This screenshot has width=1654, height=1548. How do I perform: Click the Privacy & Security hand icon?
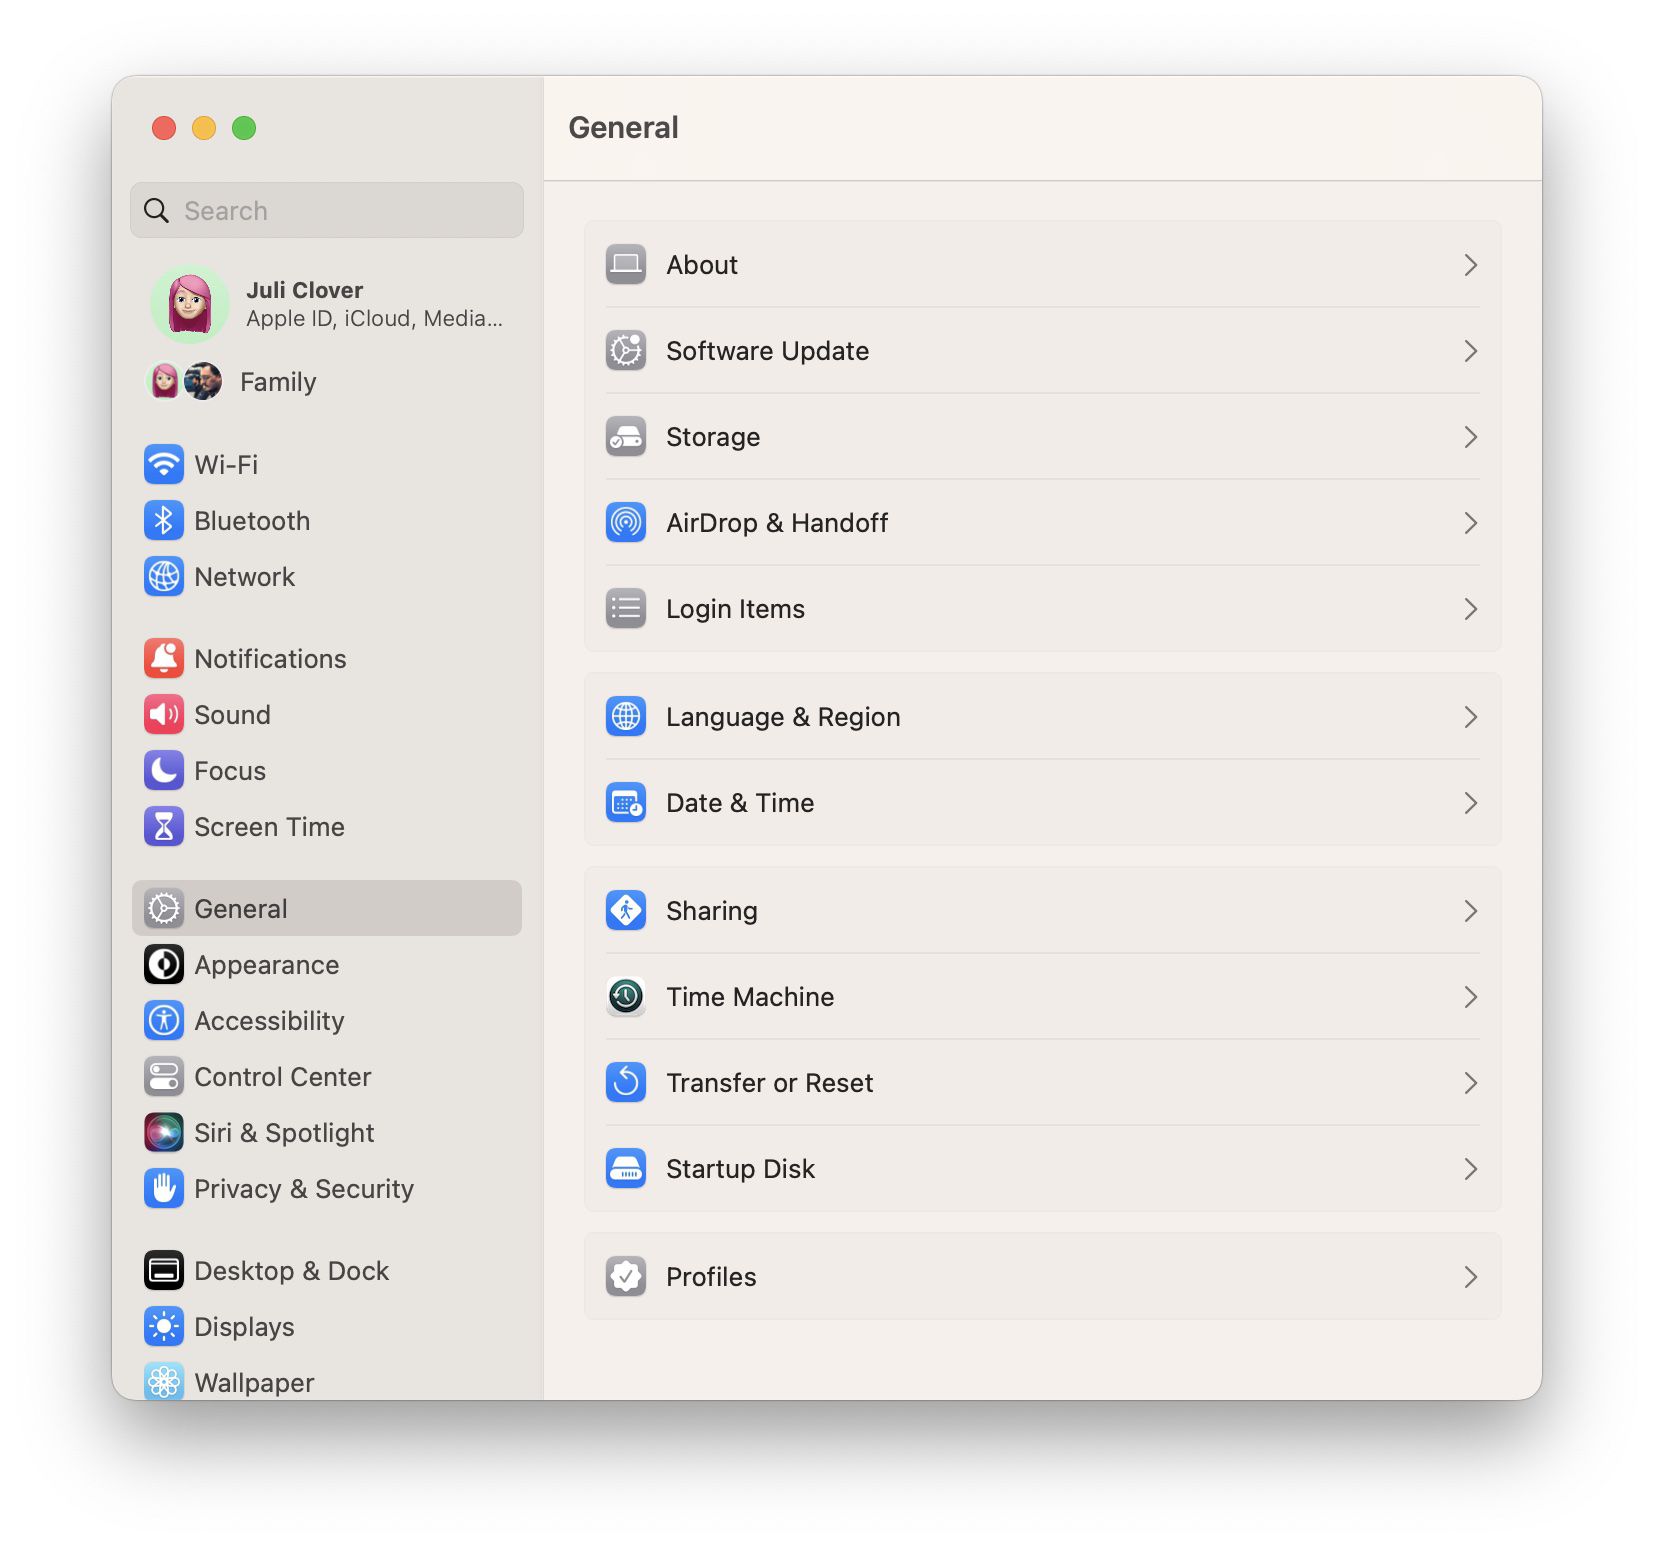click(x=163, y=1189)
